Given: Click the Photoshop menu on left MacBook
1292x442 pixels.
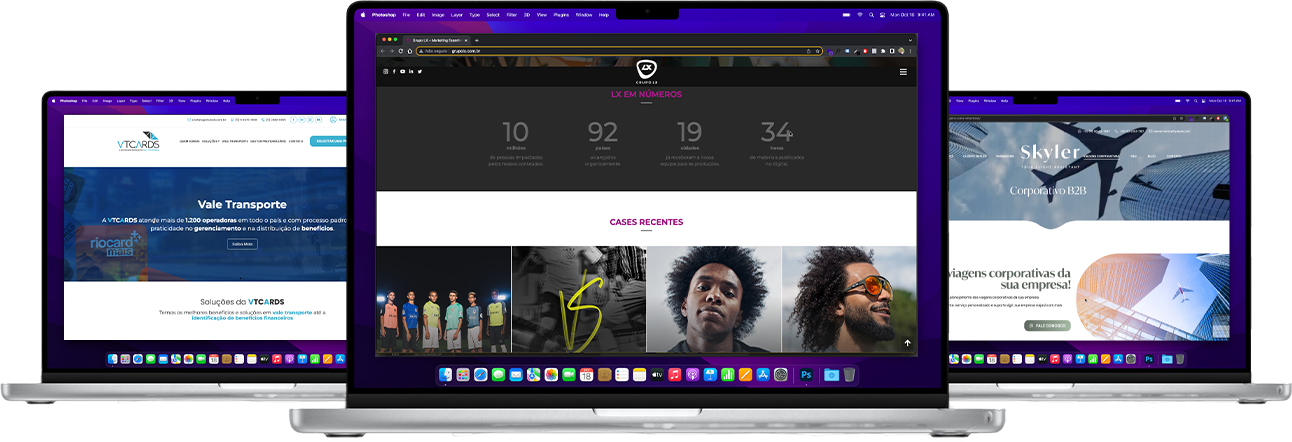Looking at the screenshot, I should tap(68, 101).
